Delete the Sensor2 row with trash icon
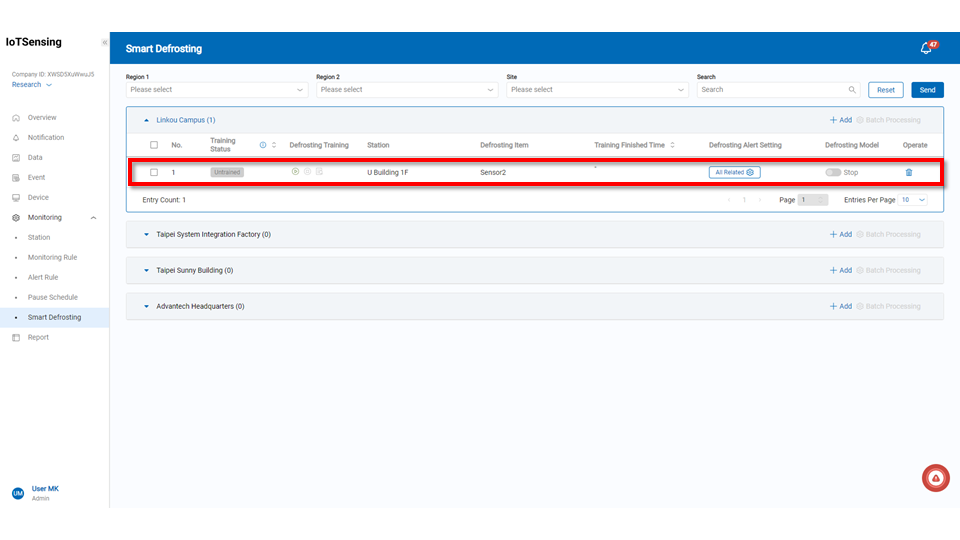 click(908, 172)
